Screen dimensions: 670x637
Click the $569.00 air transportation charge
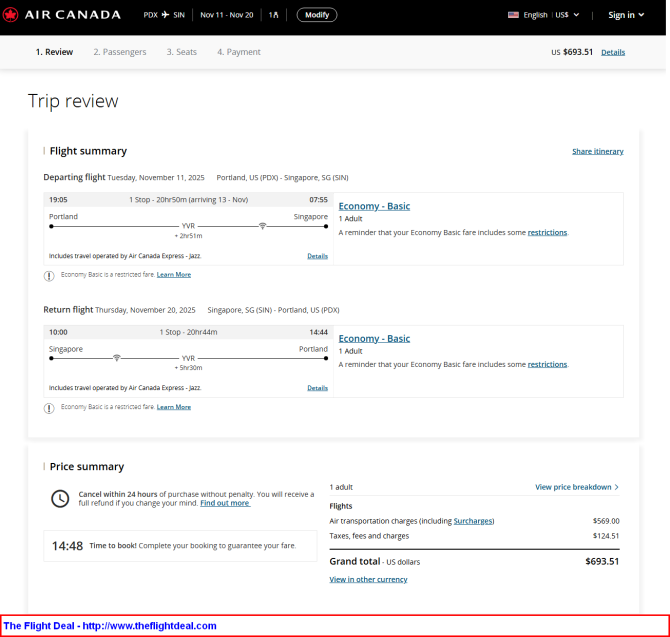coord(606,521)
